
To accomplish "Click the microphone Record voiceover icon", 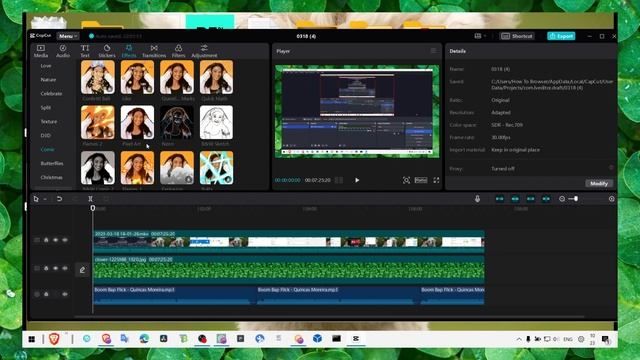I will (x=477, y=199).
